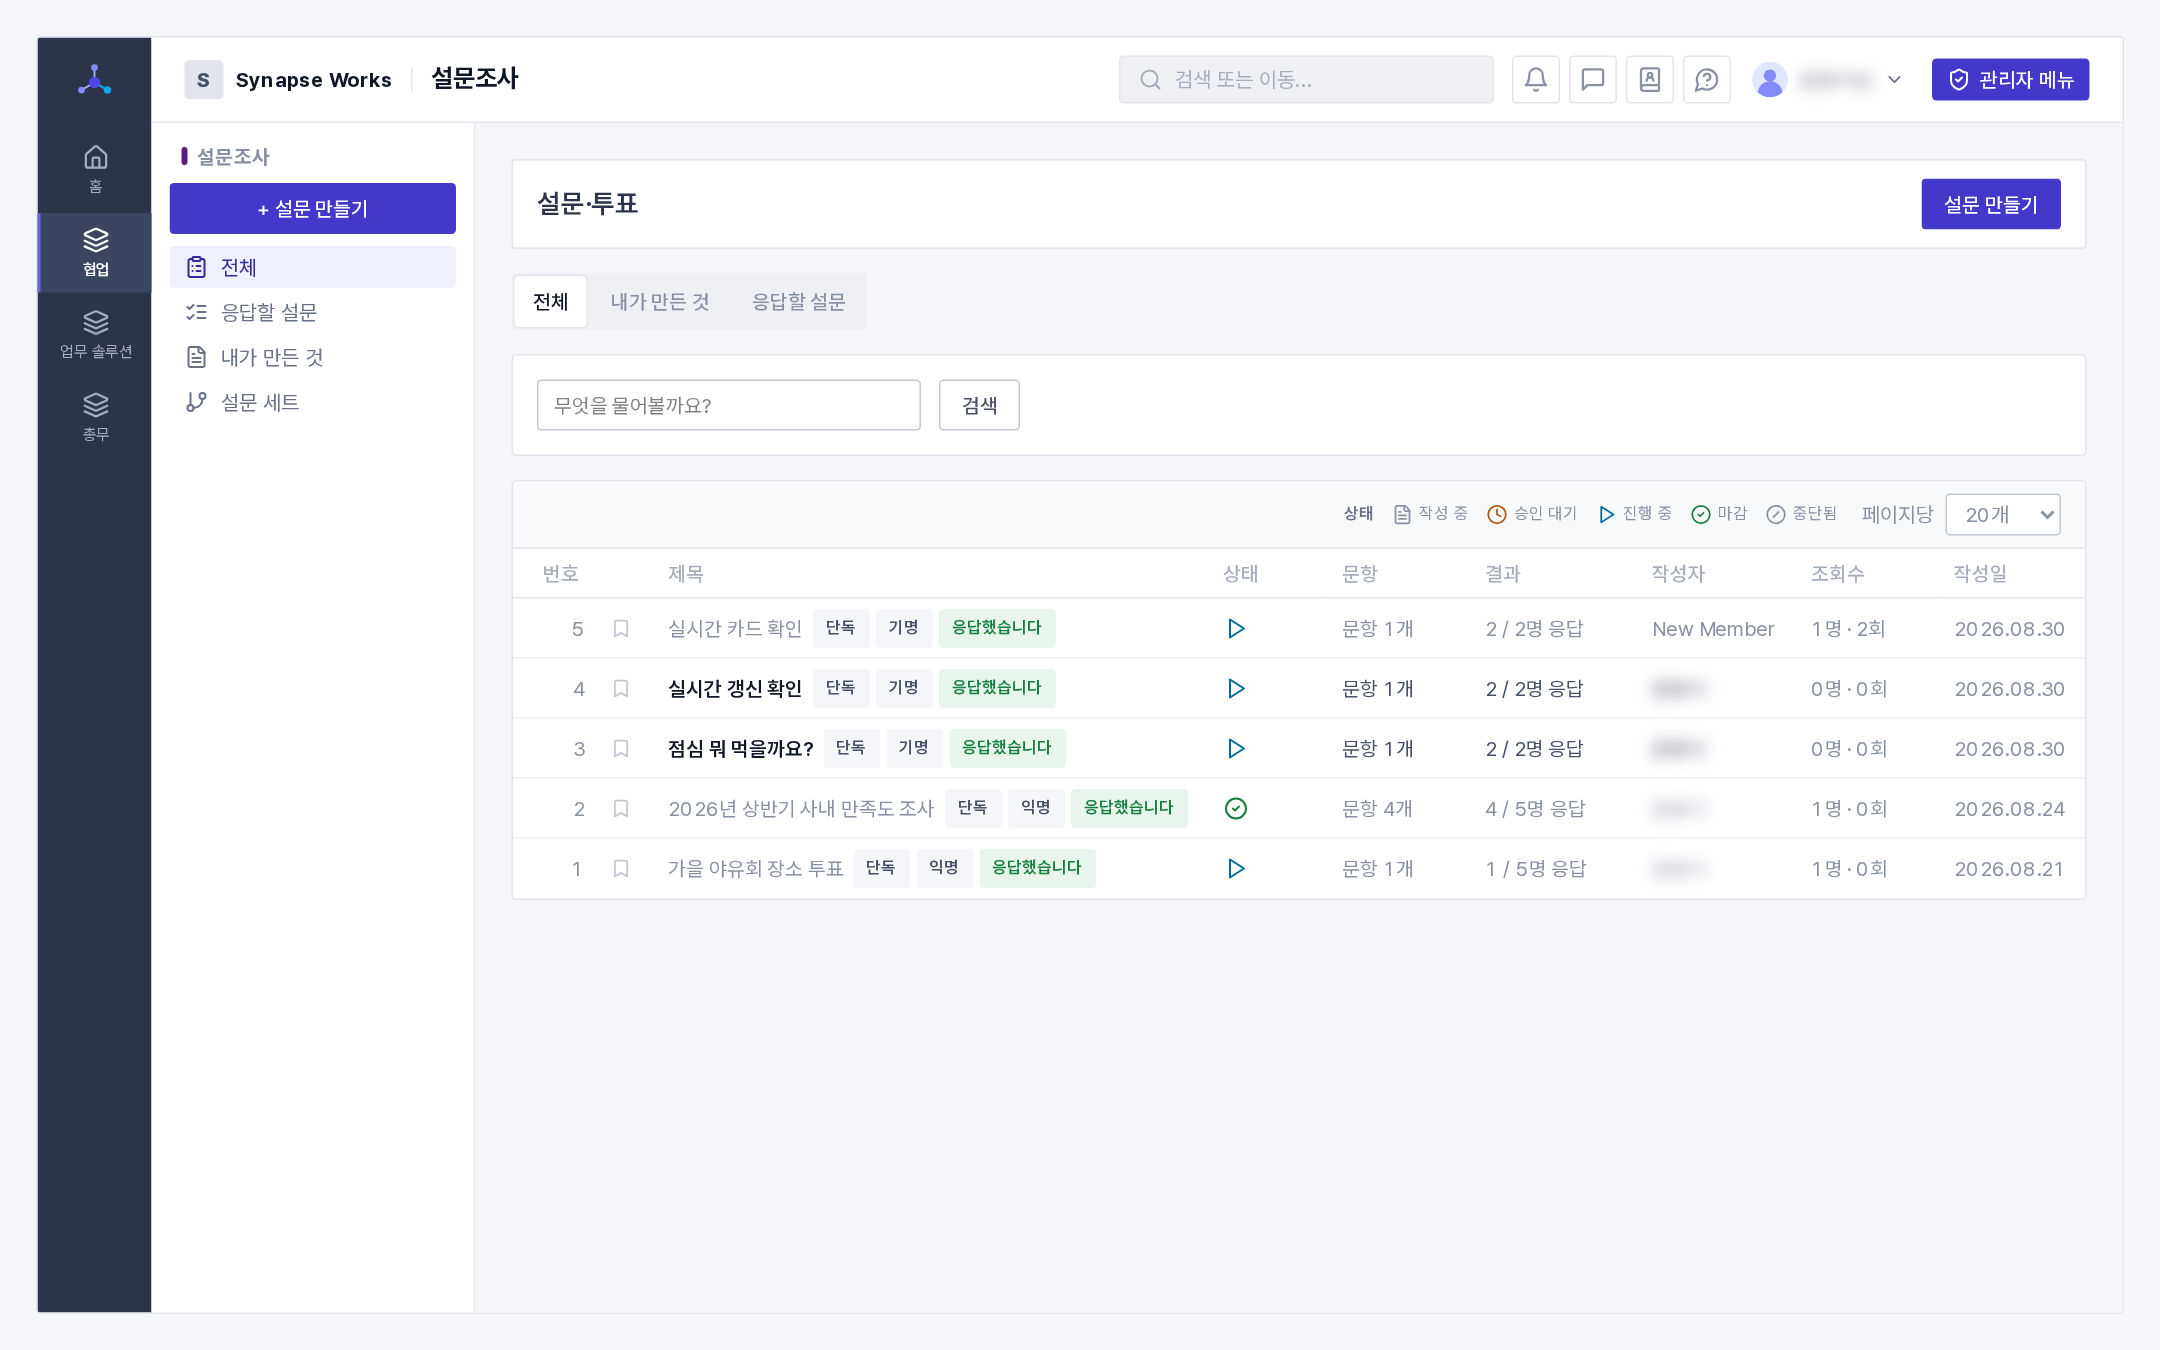Viewport: 2160px width, 1350px height.
Task: Click the 검색 button
Action: [979, 405]
